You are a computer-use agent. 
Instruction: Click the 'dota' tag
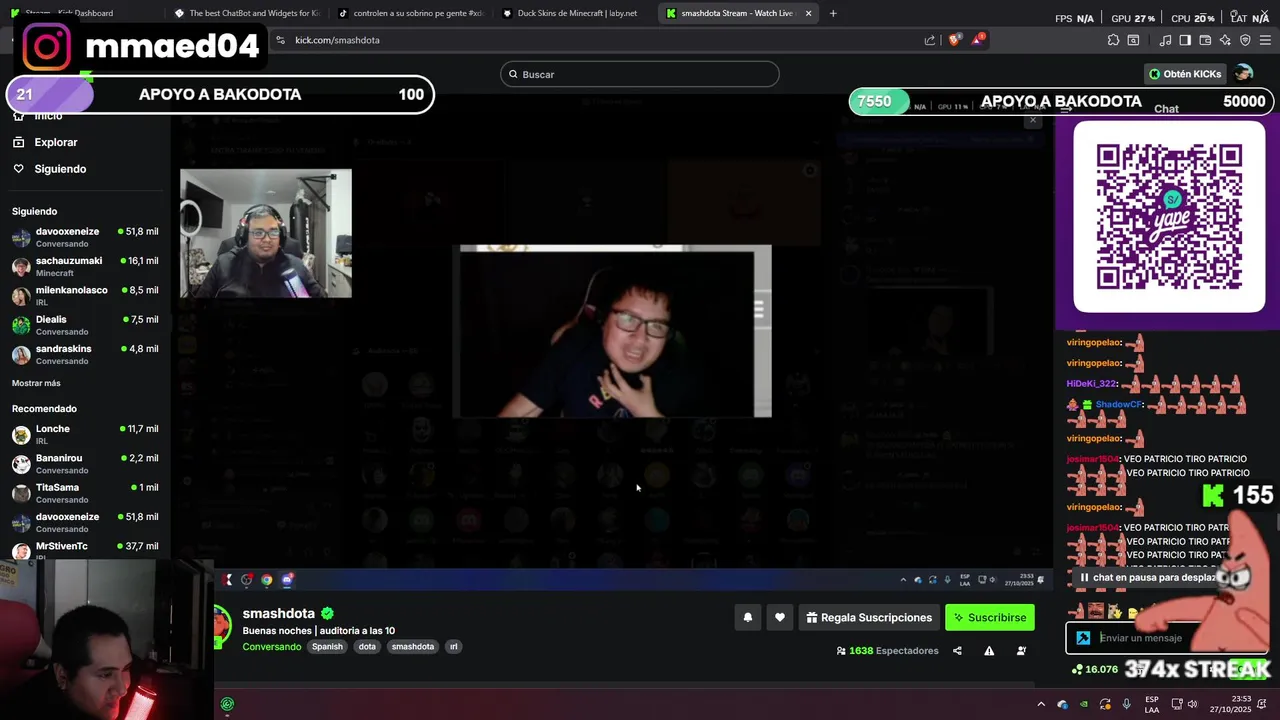click(x=367, y=647)
